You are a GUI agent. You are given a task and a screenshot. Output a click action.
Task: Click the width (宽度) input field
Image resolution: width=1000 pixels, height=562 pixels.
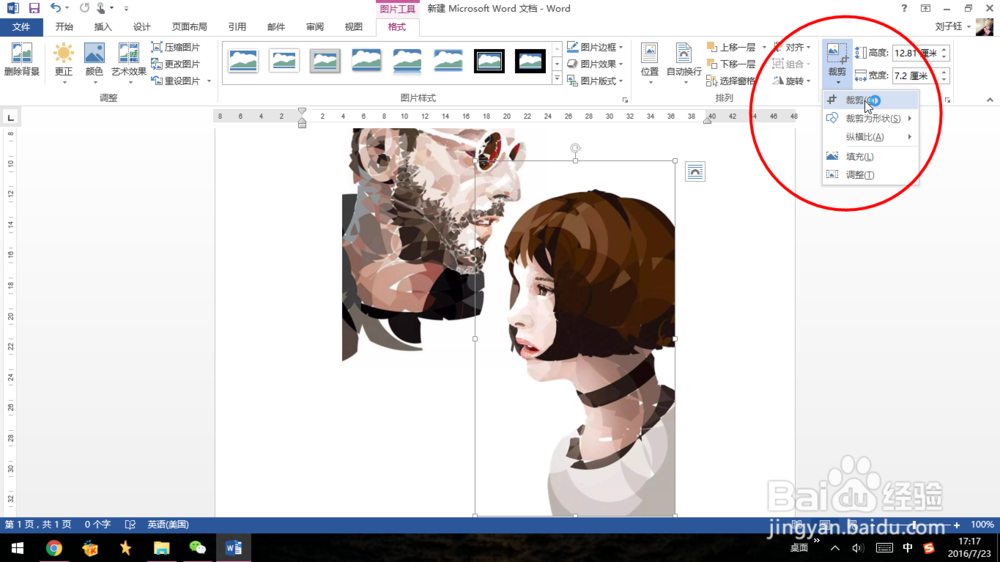tap(916, 75)
